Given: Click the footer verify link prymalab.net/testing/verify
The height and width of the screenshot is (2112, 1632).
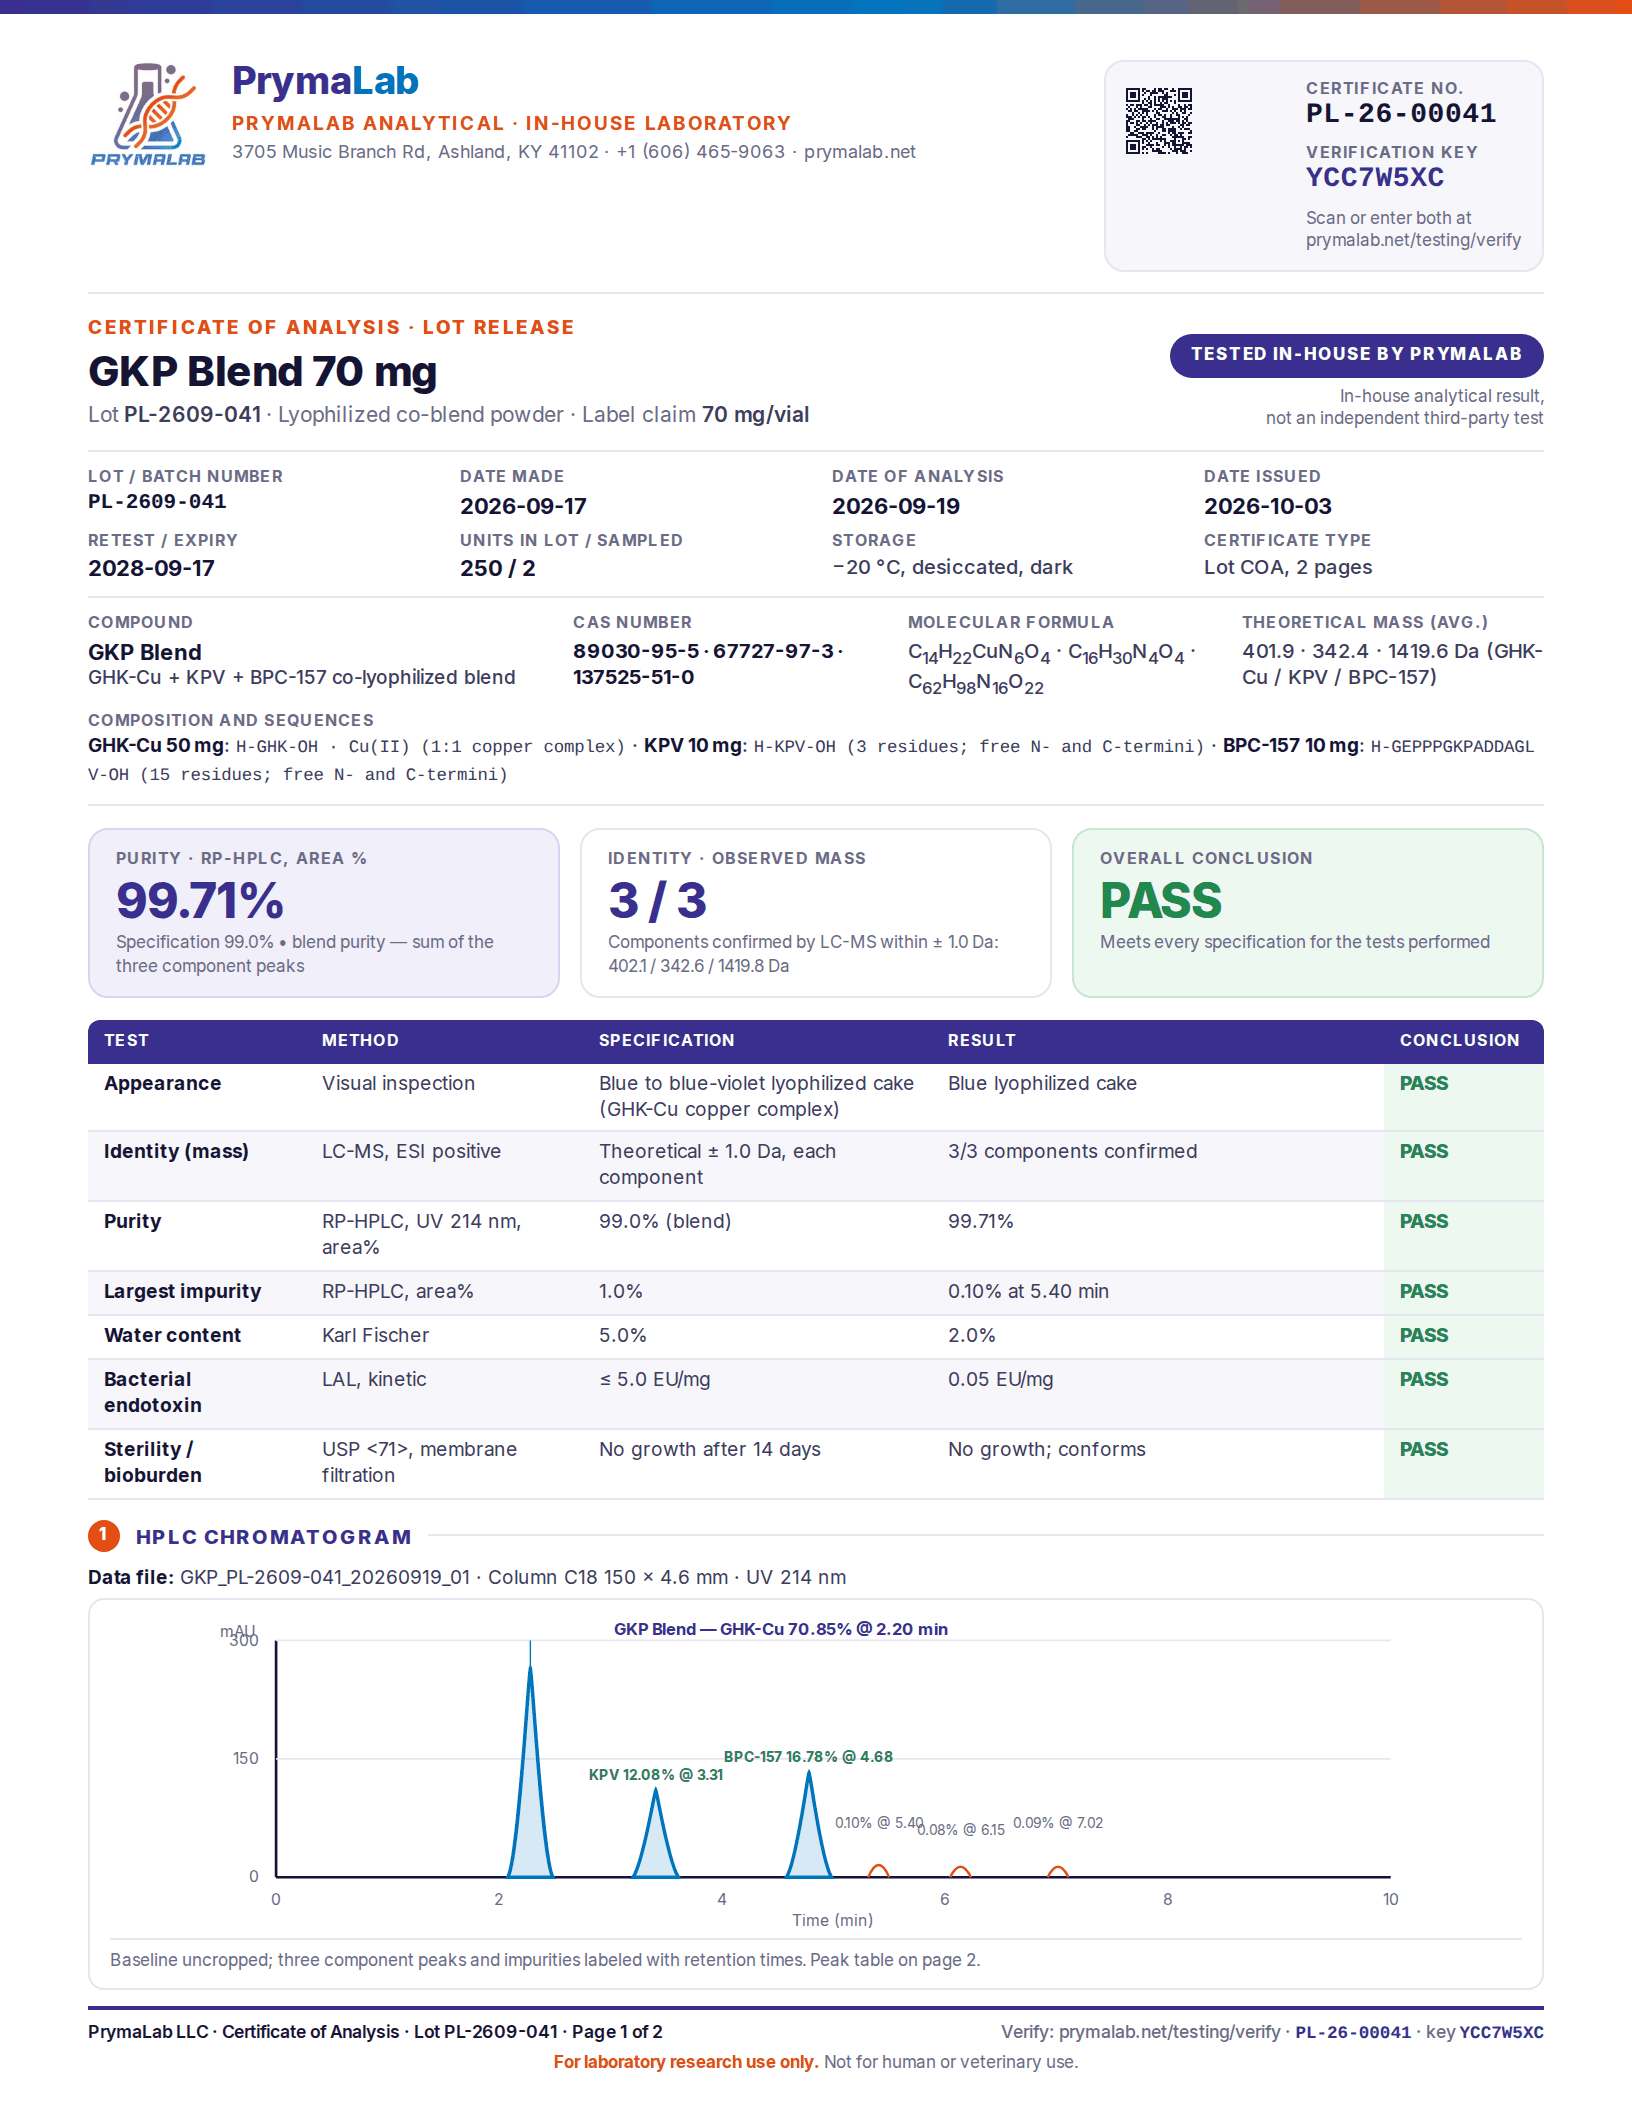Looking at the screenshot, I should click(1169, 2032).
